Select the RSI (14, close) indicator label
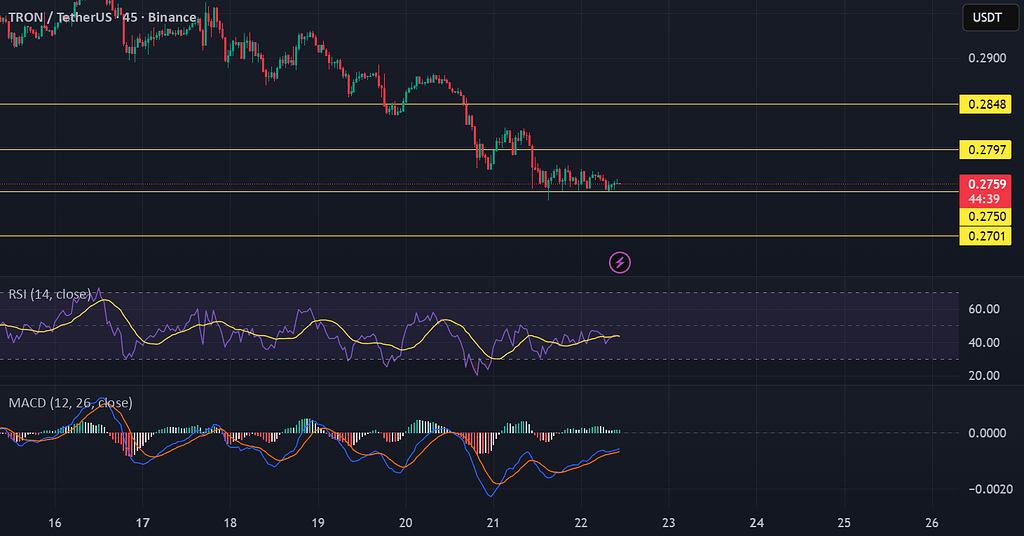Image resolution: width=1024 pixels, height=536 pixels. (x=49, y=294)
